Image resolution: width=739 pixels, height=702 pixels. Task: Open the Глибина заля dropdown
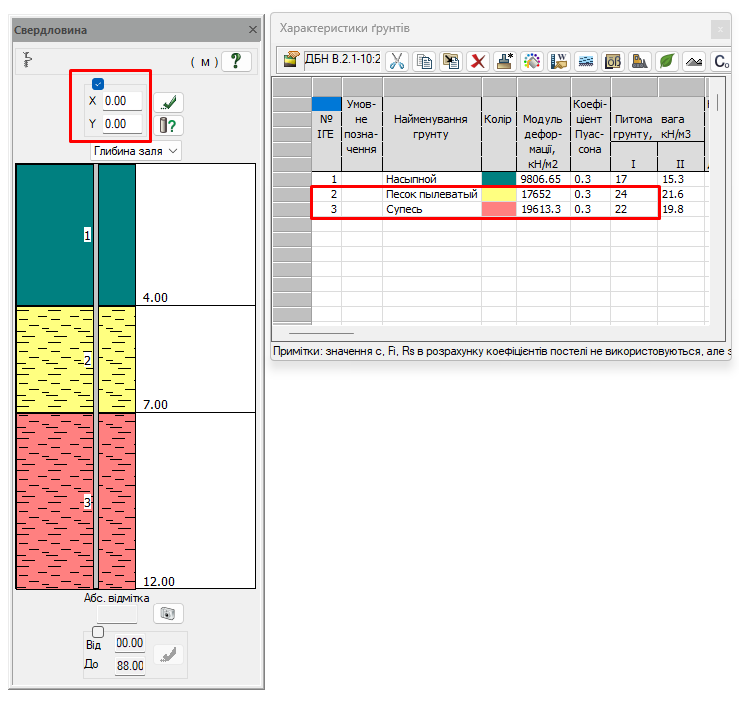(x=136, y=151)
